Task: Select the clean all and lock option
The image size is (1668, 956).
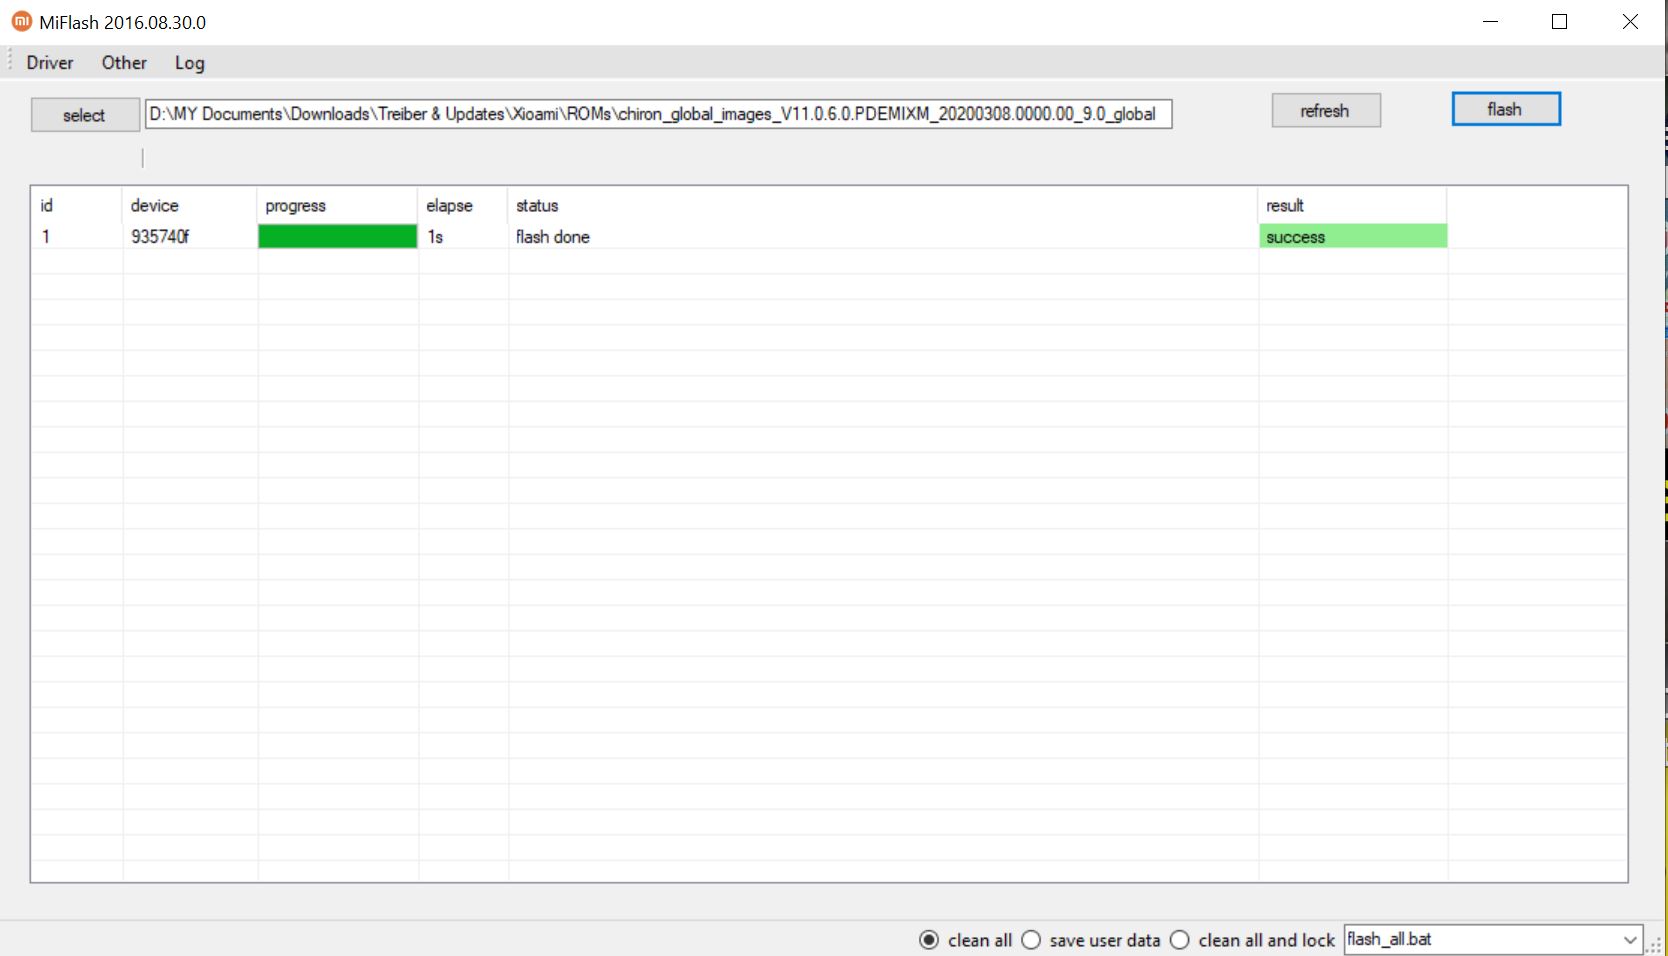Action: point(1180,940)
